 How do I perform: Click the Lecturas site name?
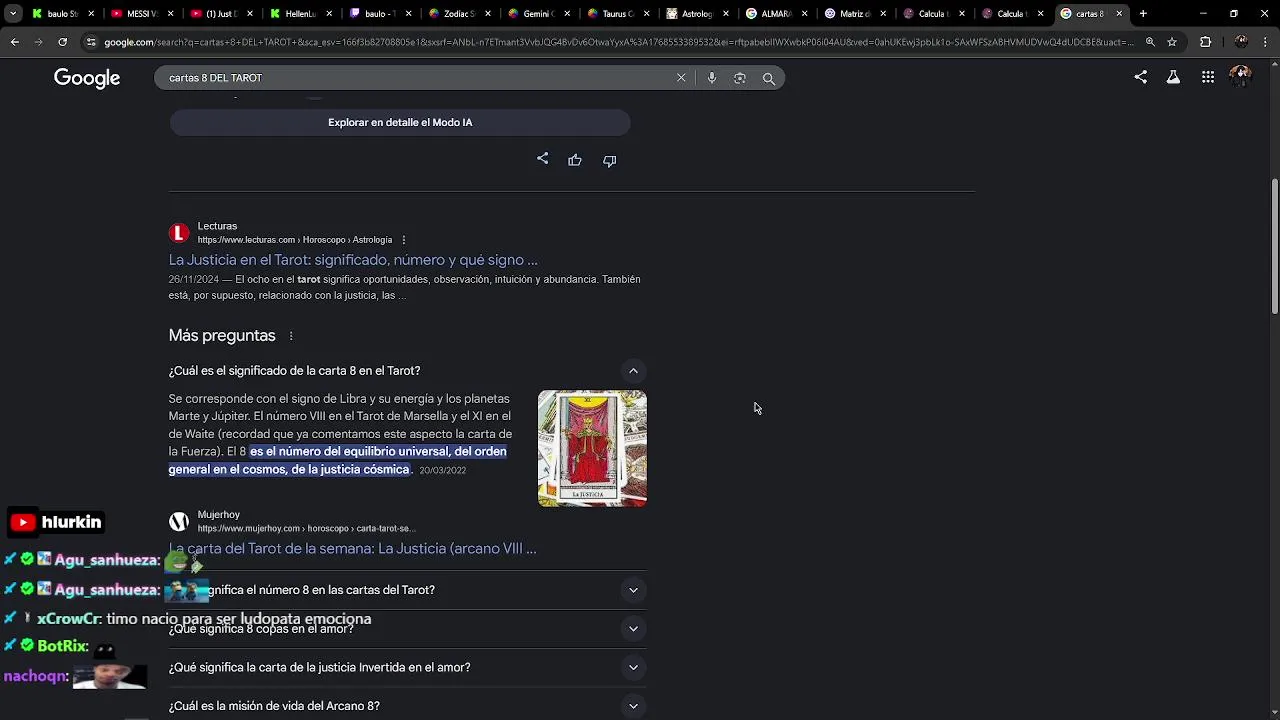coord(217,226)
